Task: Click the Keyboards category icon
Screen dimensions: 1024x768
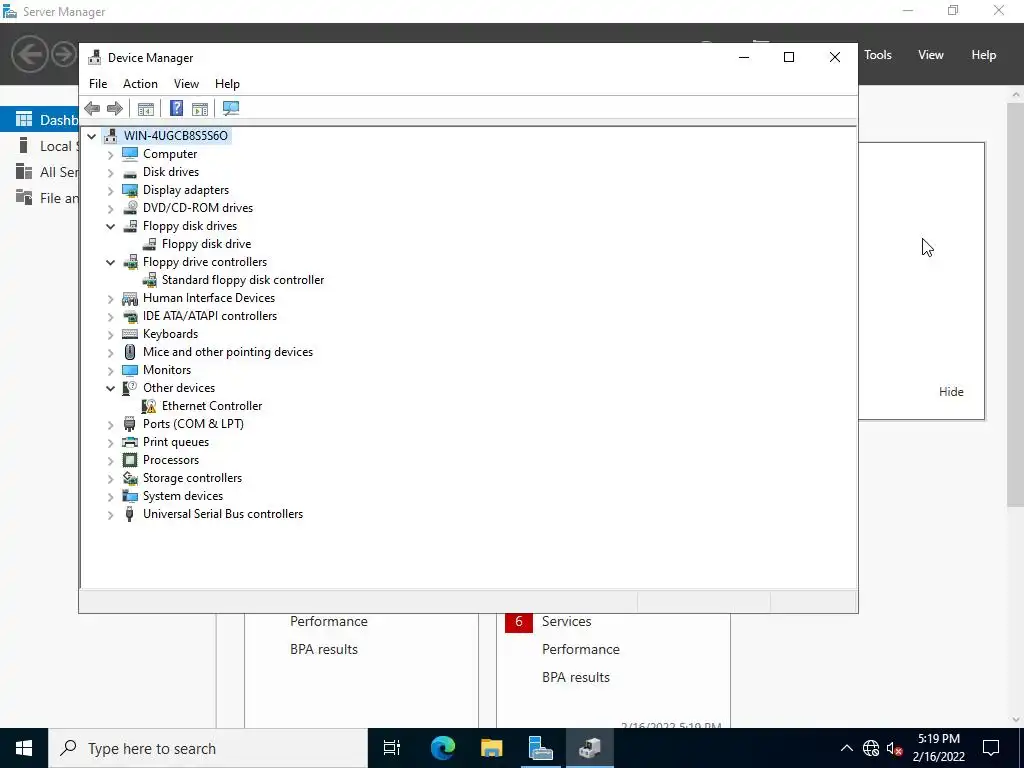Action: coord(130,334)
